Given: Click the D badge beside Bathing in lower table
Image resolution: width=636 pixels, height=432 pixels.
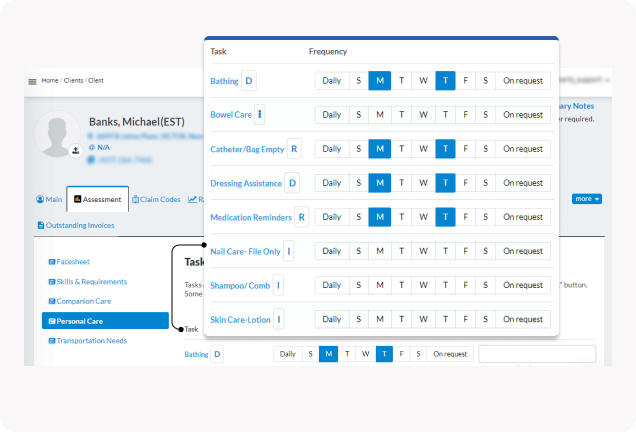Looking at the screenshot, I should [217, 354].
